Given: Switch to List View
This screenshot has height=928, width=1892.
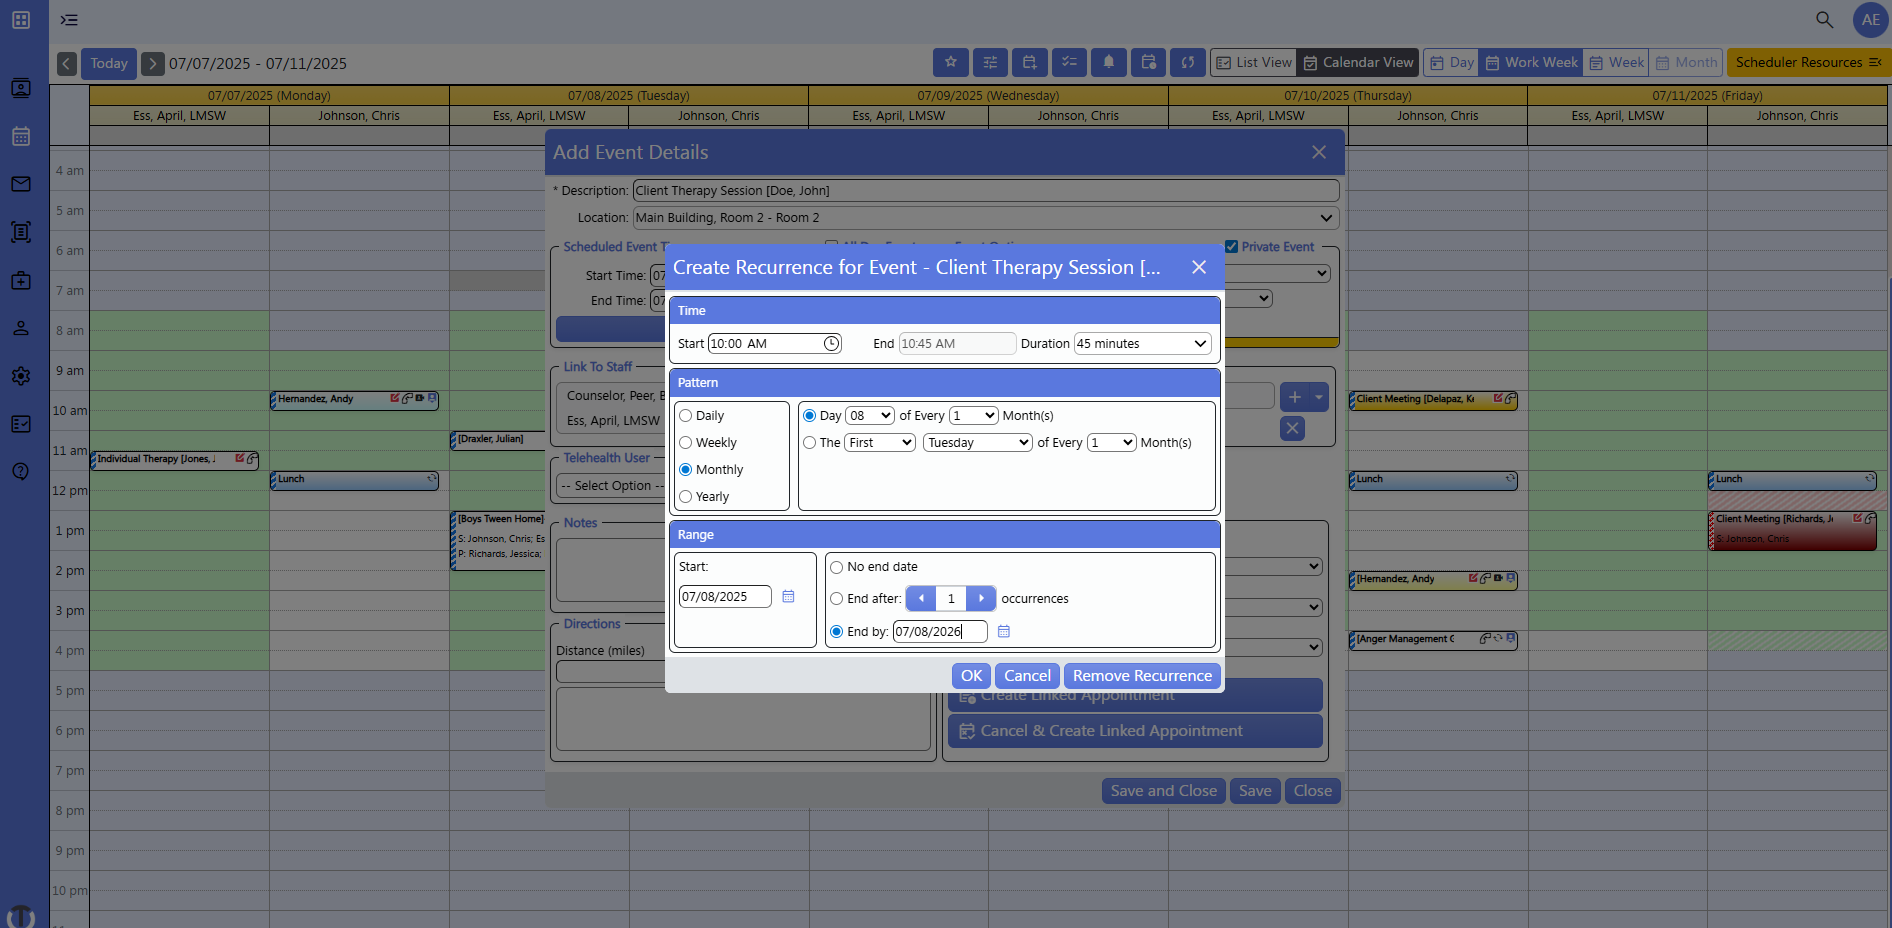Looking at the screenshot, I should (x=1253, y=62).
